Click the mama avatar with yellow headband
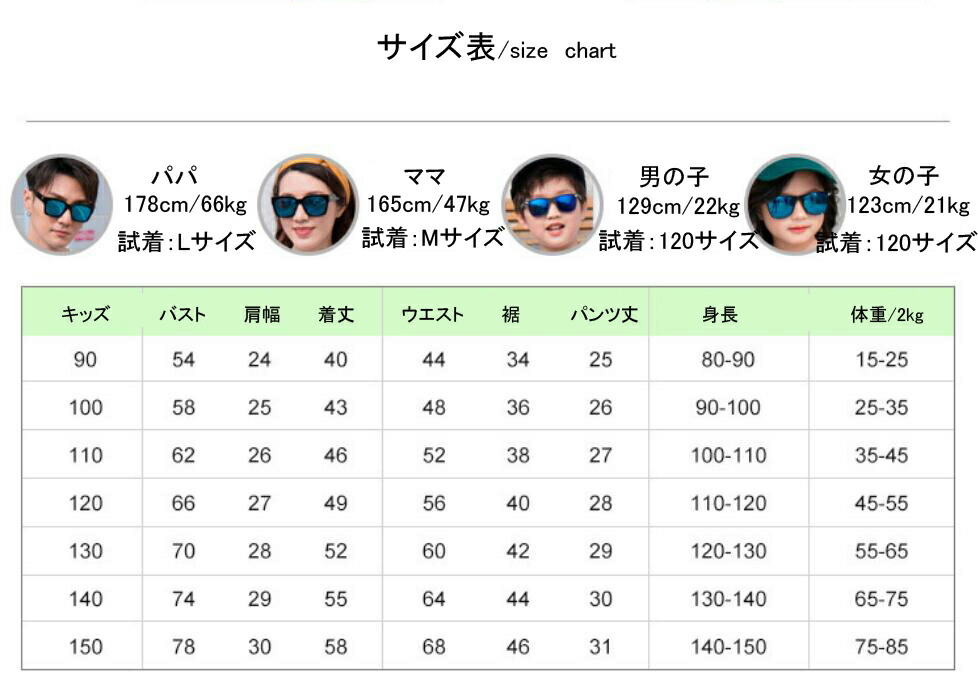 click(x=308, y=204)
